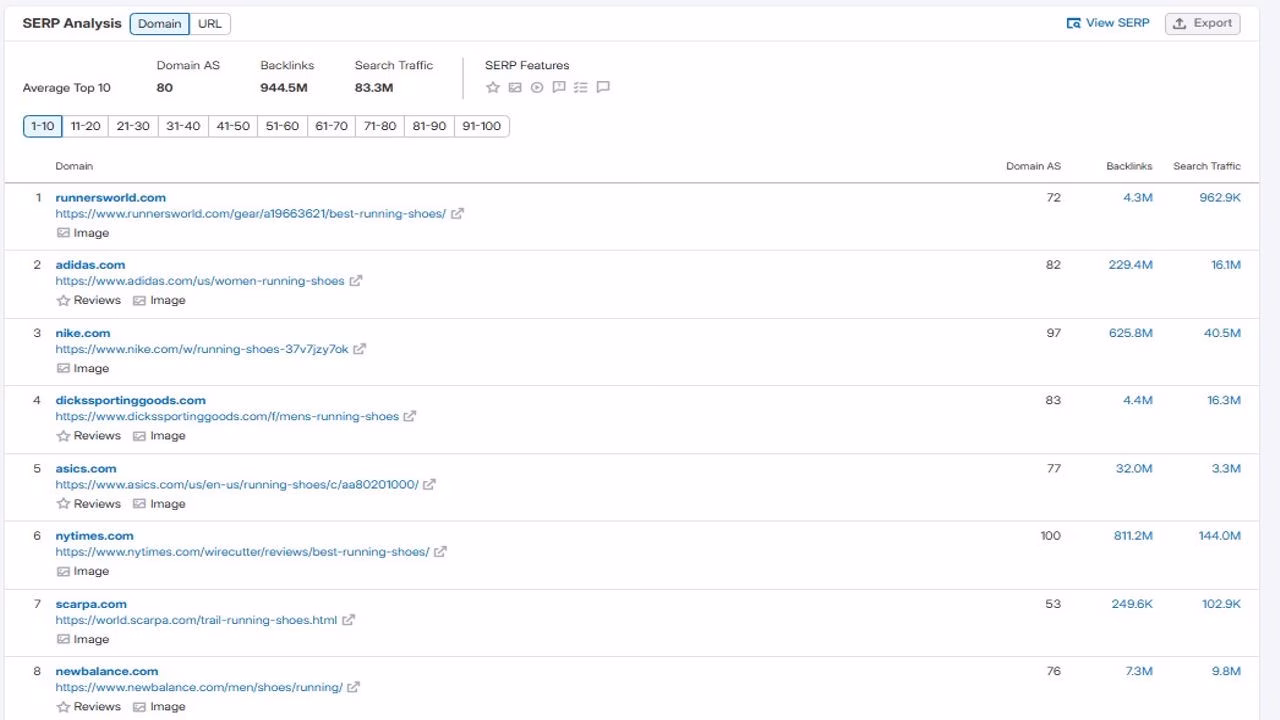Click nike.com backlinks value 625.8M
Image resolution: width=1280 pixels, height=720 pixels.
point(1130,332)
